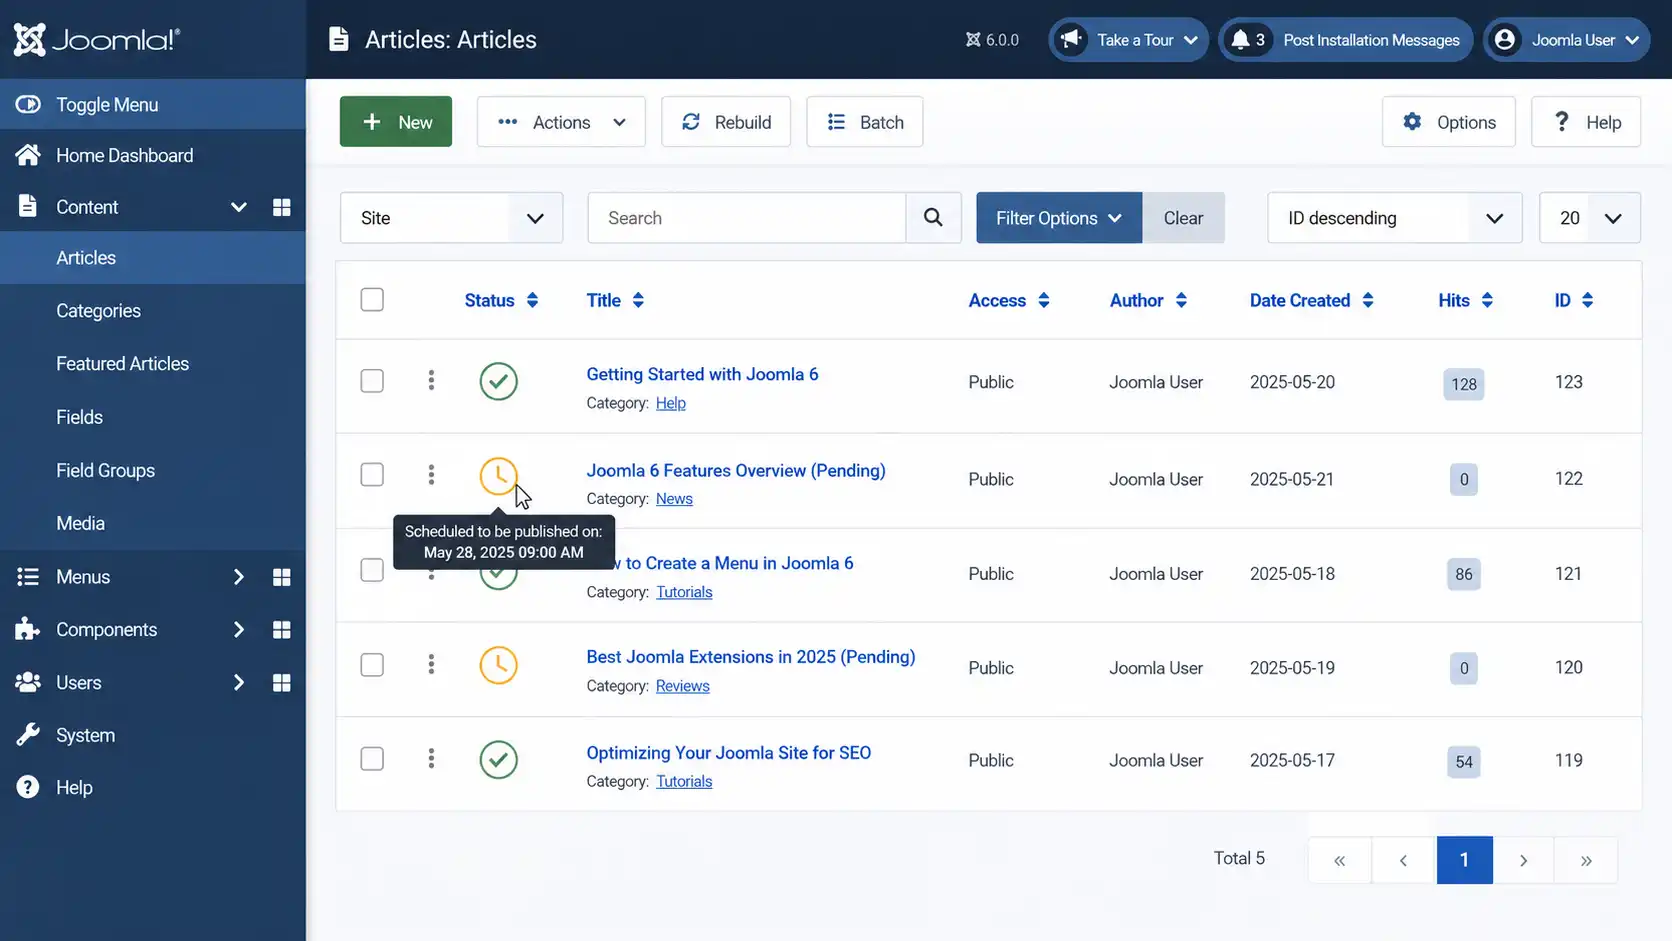Image resolution: width=1672 pixels, height=941 pixels.
Task: Toggle published status of Getting Started article
Action: [498, 381]
